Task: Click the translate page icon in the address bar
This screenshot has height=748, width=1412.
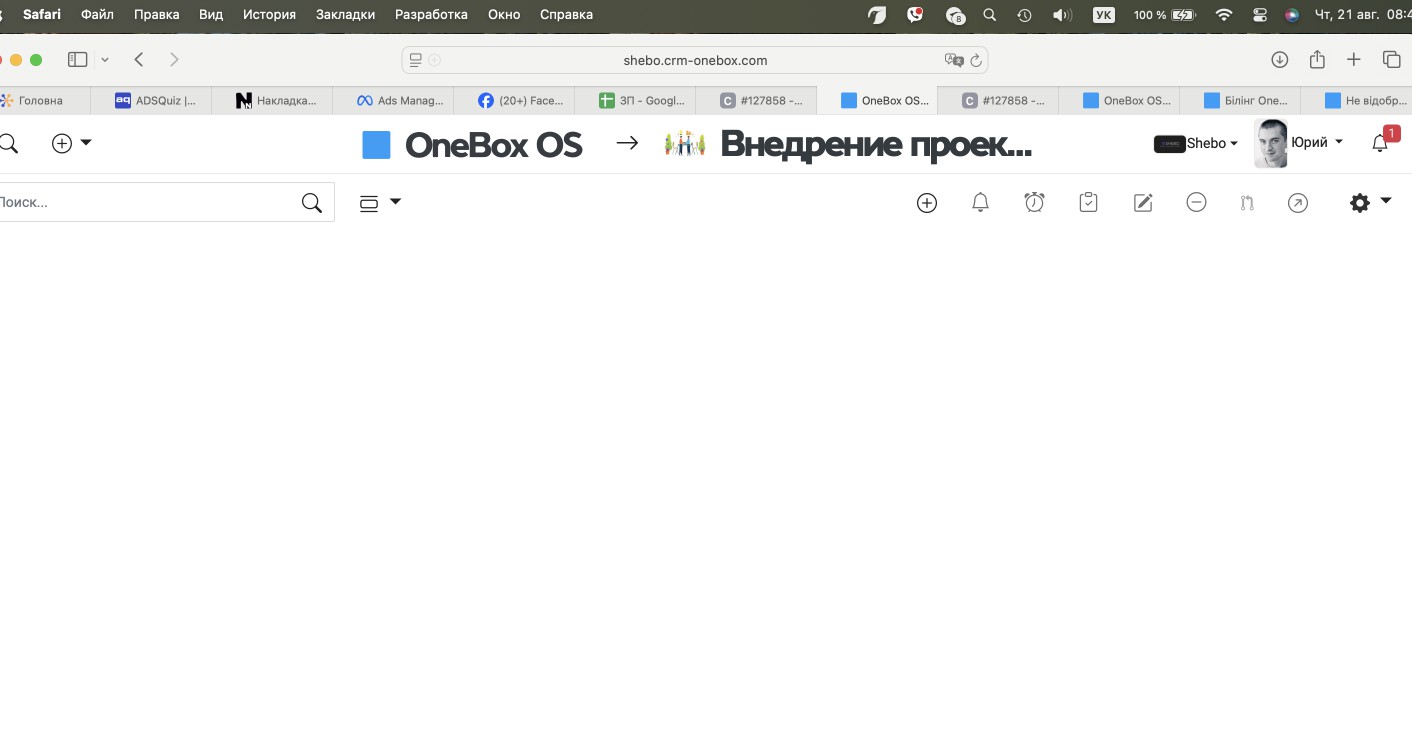Action: (954, 60)
